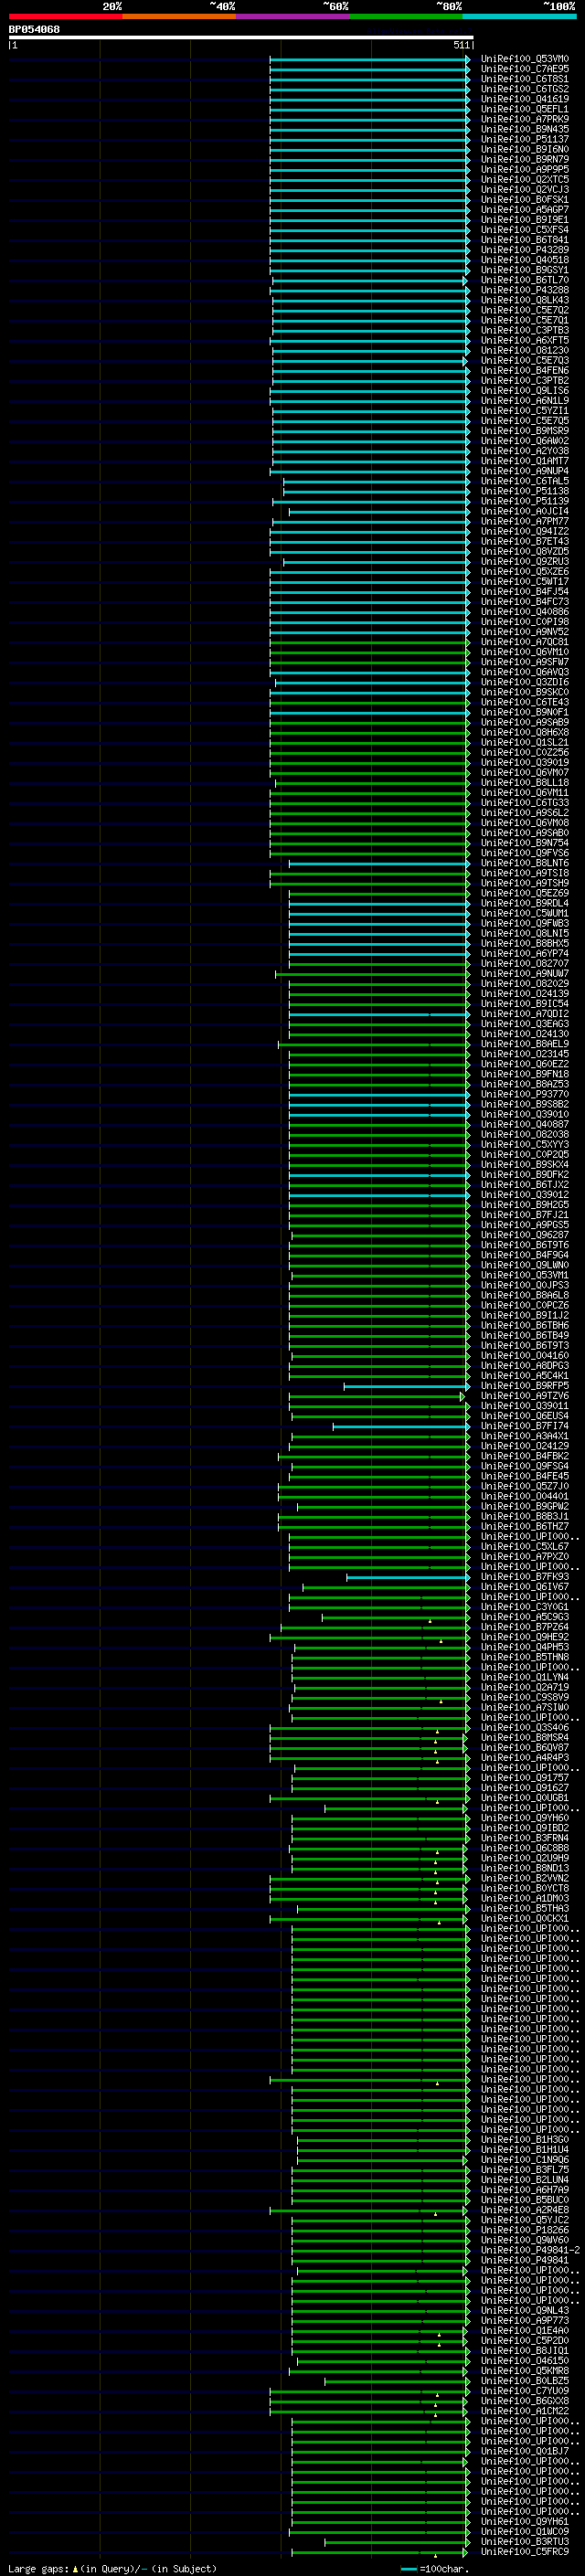
Task: Open hit UniRef100_B9RN79
Action: click(524, 159)
